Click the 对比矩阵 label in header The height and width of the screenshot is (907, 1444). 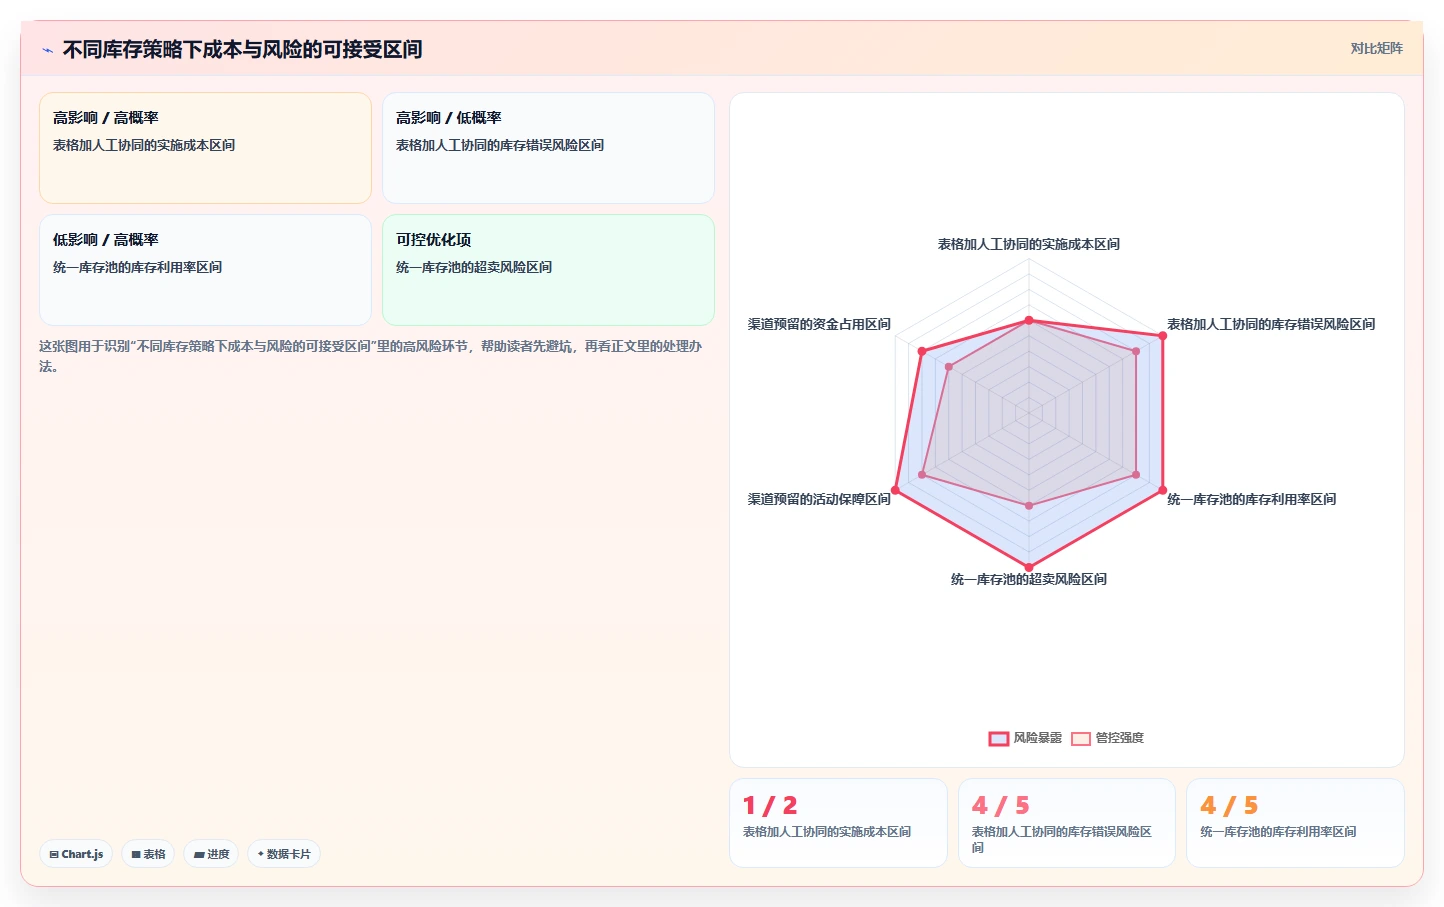point(1376,48)
